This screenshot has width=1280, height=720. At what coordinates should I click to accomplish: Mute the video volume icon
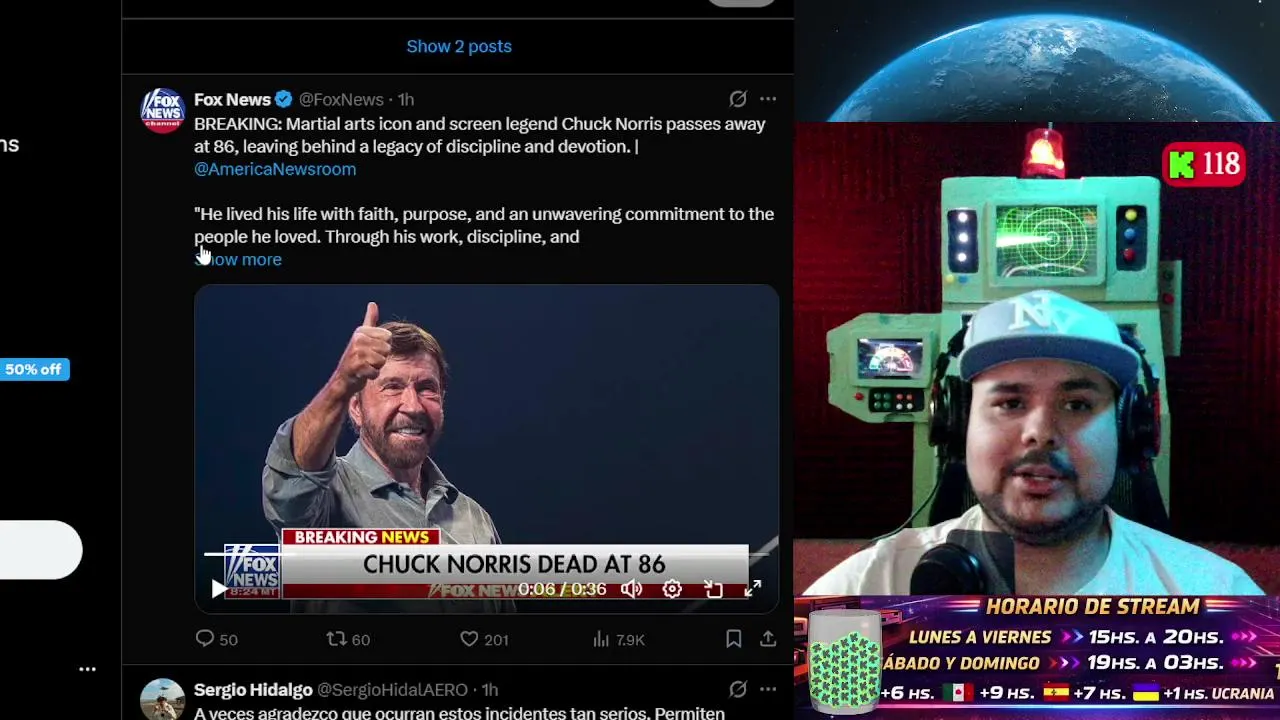[x=631, y=589]
